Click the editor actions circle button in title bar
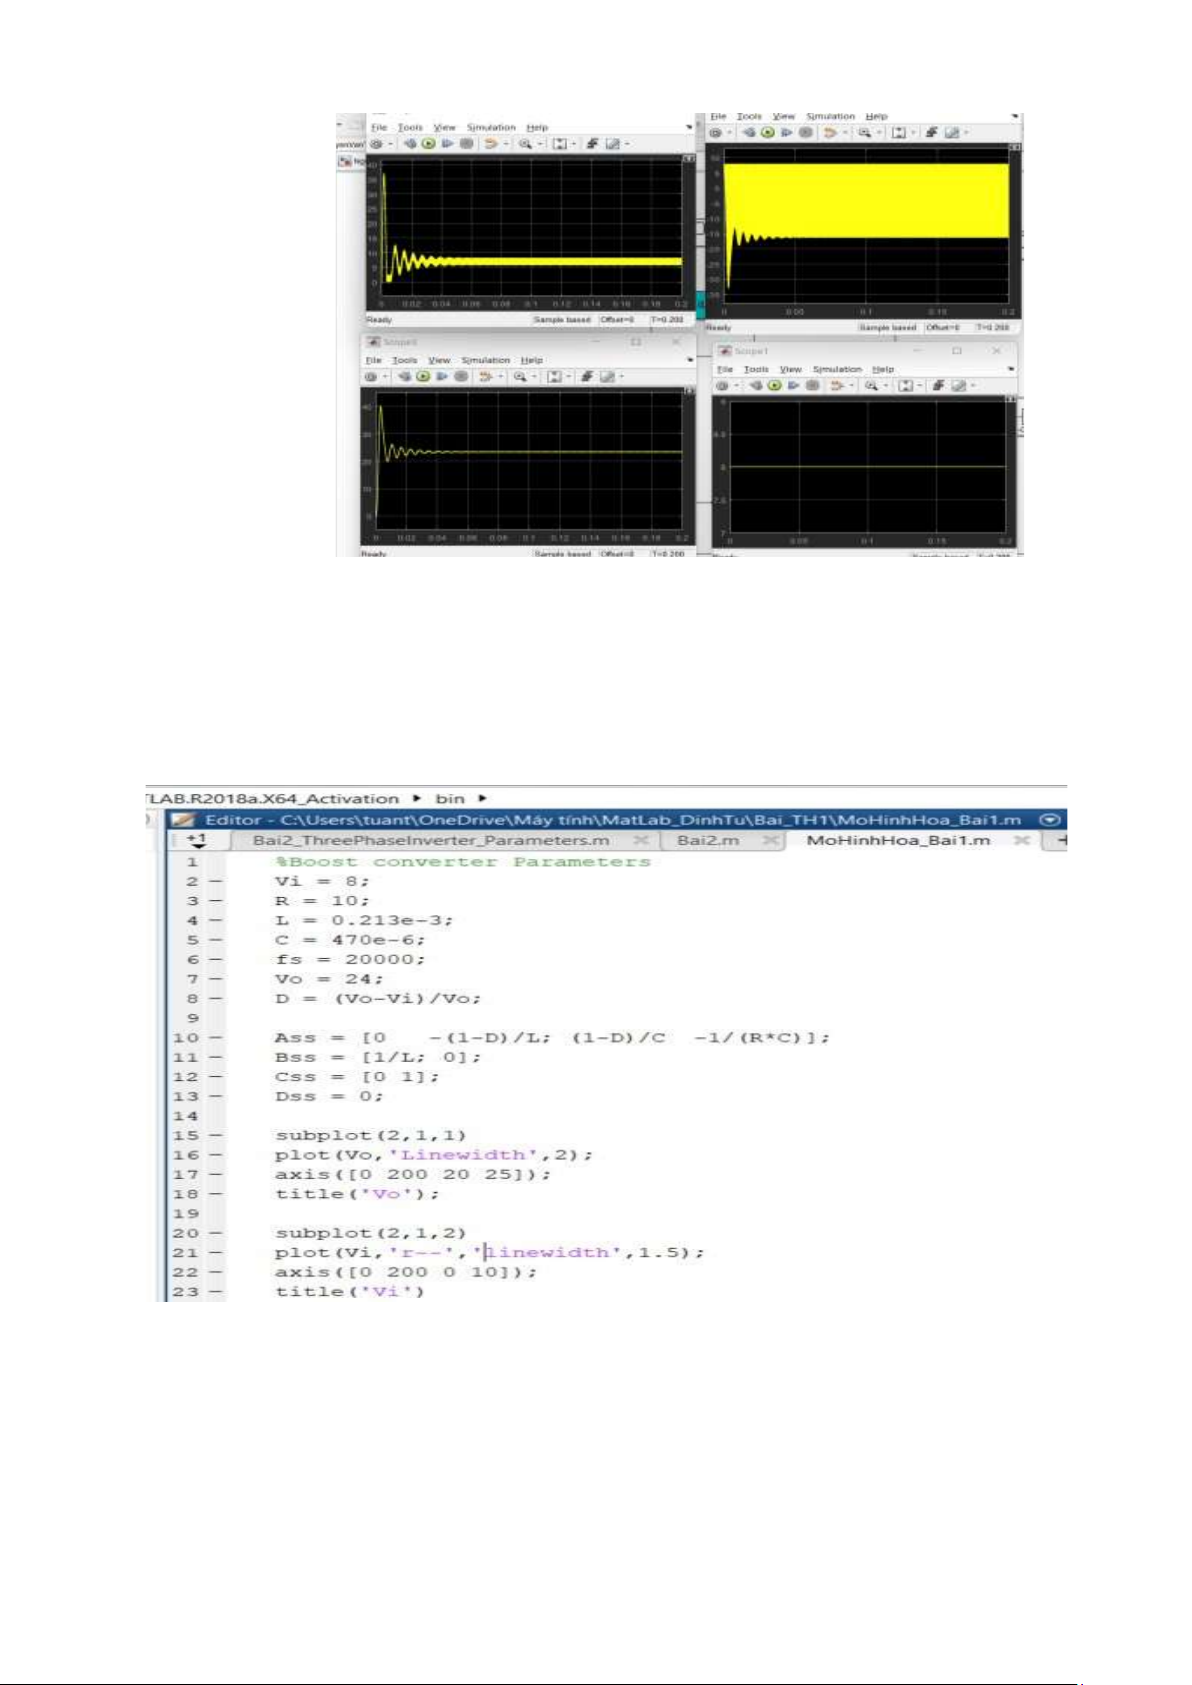Image resolution: width=1192 pixels, height=1685 pixels. [1049, 819]
